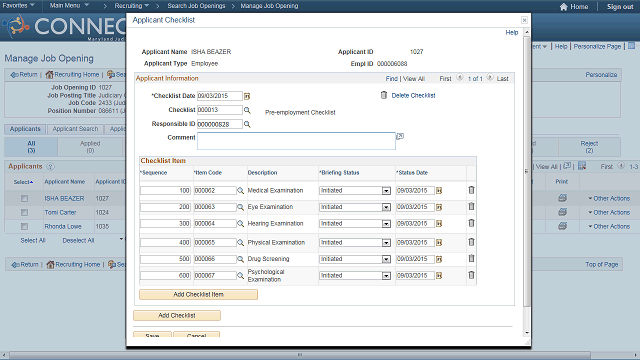This screenshot has height=360, width=640.
Task: Open Briefing Status dropdown for Physical Examination
Action: point(386,243)
